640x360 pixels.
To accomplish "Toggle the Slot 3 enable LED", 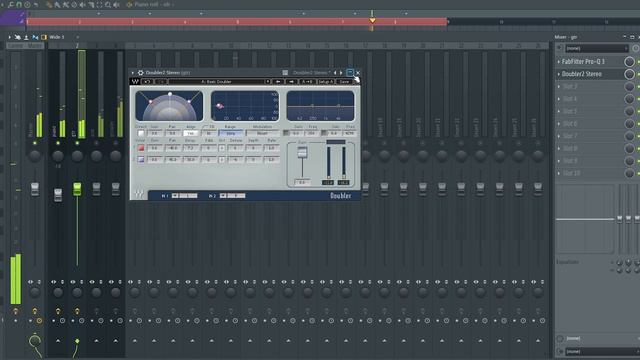I will click(638, 87).
